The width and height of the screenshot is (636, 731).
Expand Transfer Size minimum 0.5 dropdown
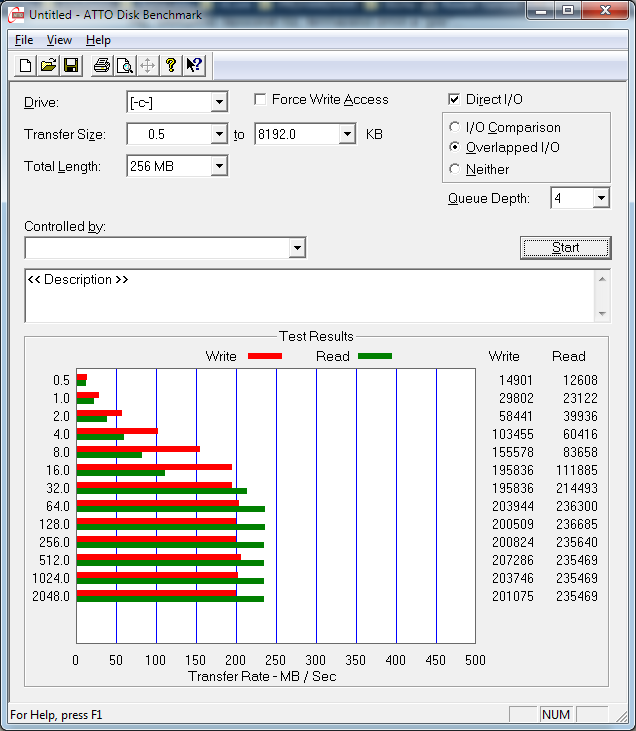219,134
